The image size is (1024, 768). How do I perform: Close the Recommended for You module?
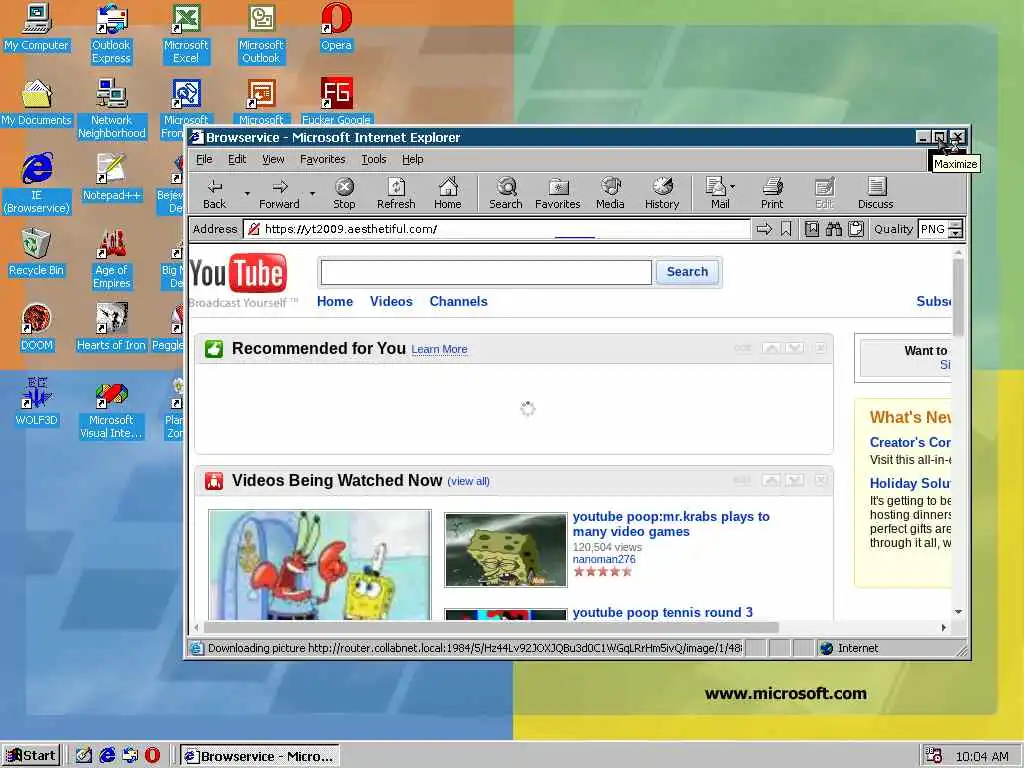[x=820, y=348]
